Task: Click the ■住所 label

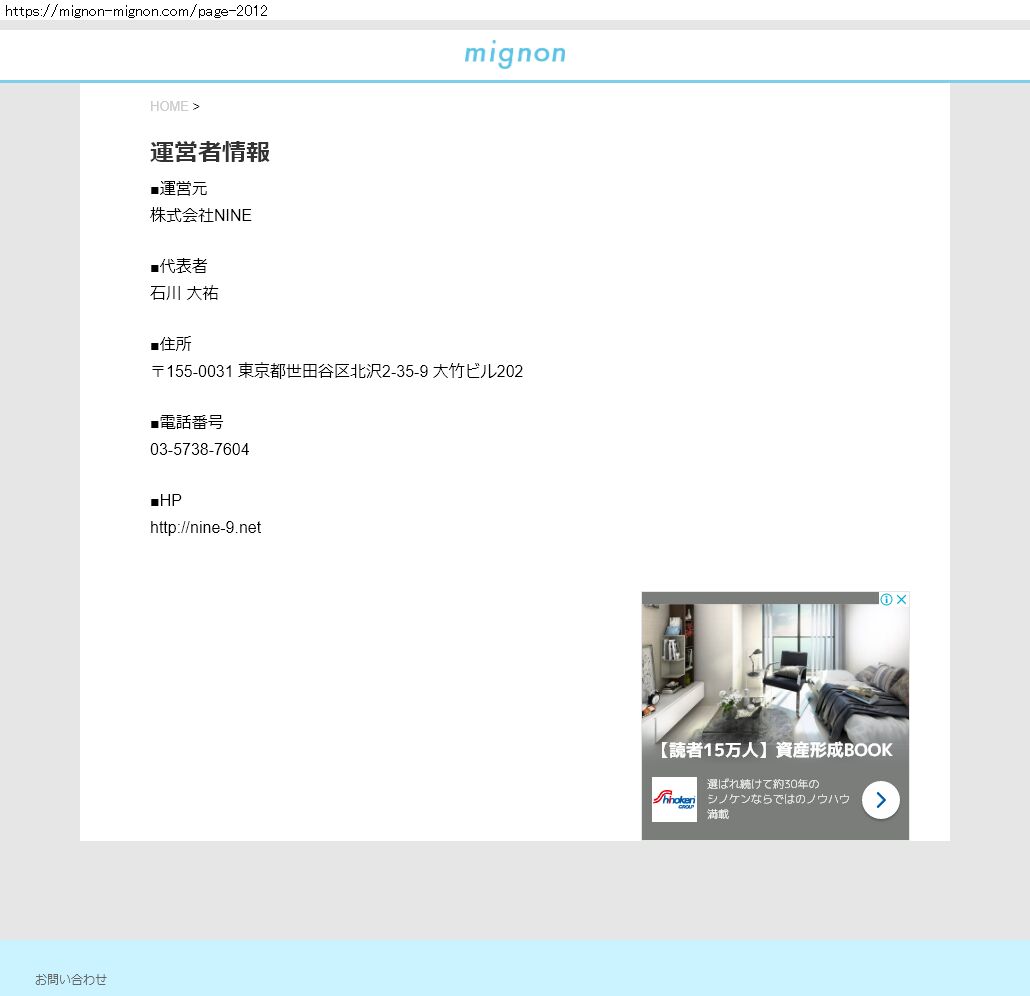Action: coord(171,344)
